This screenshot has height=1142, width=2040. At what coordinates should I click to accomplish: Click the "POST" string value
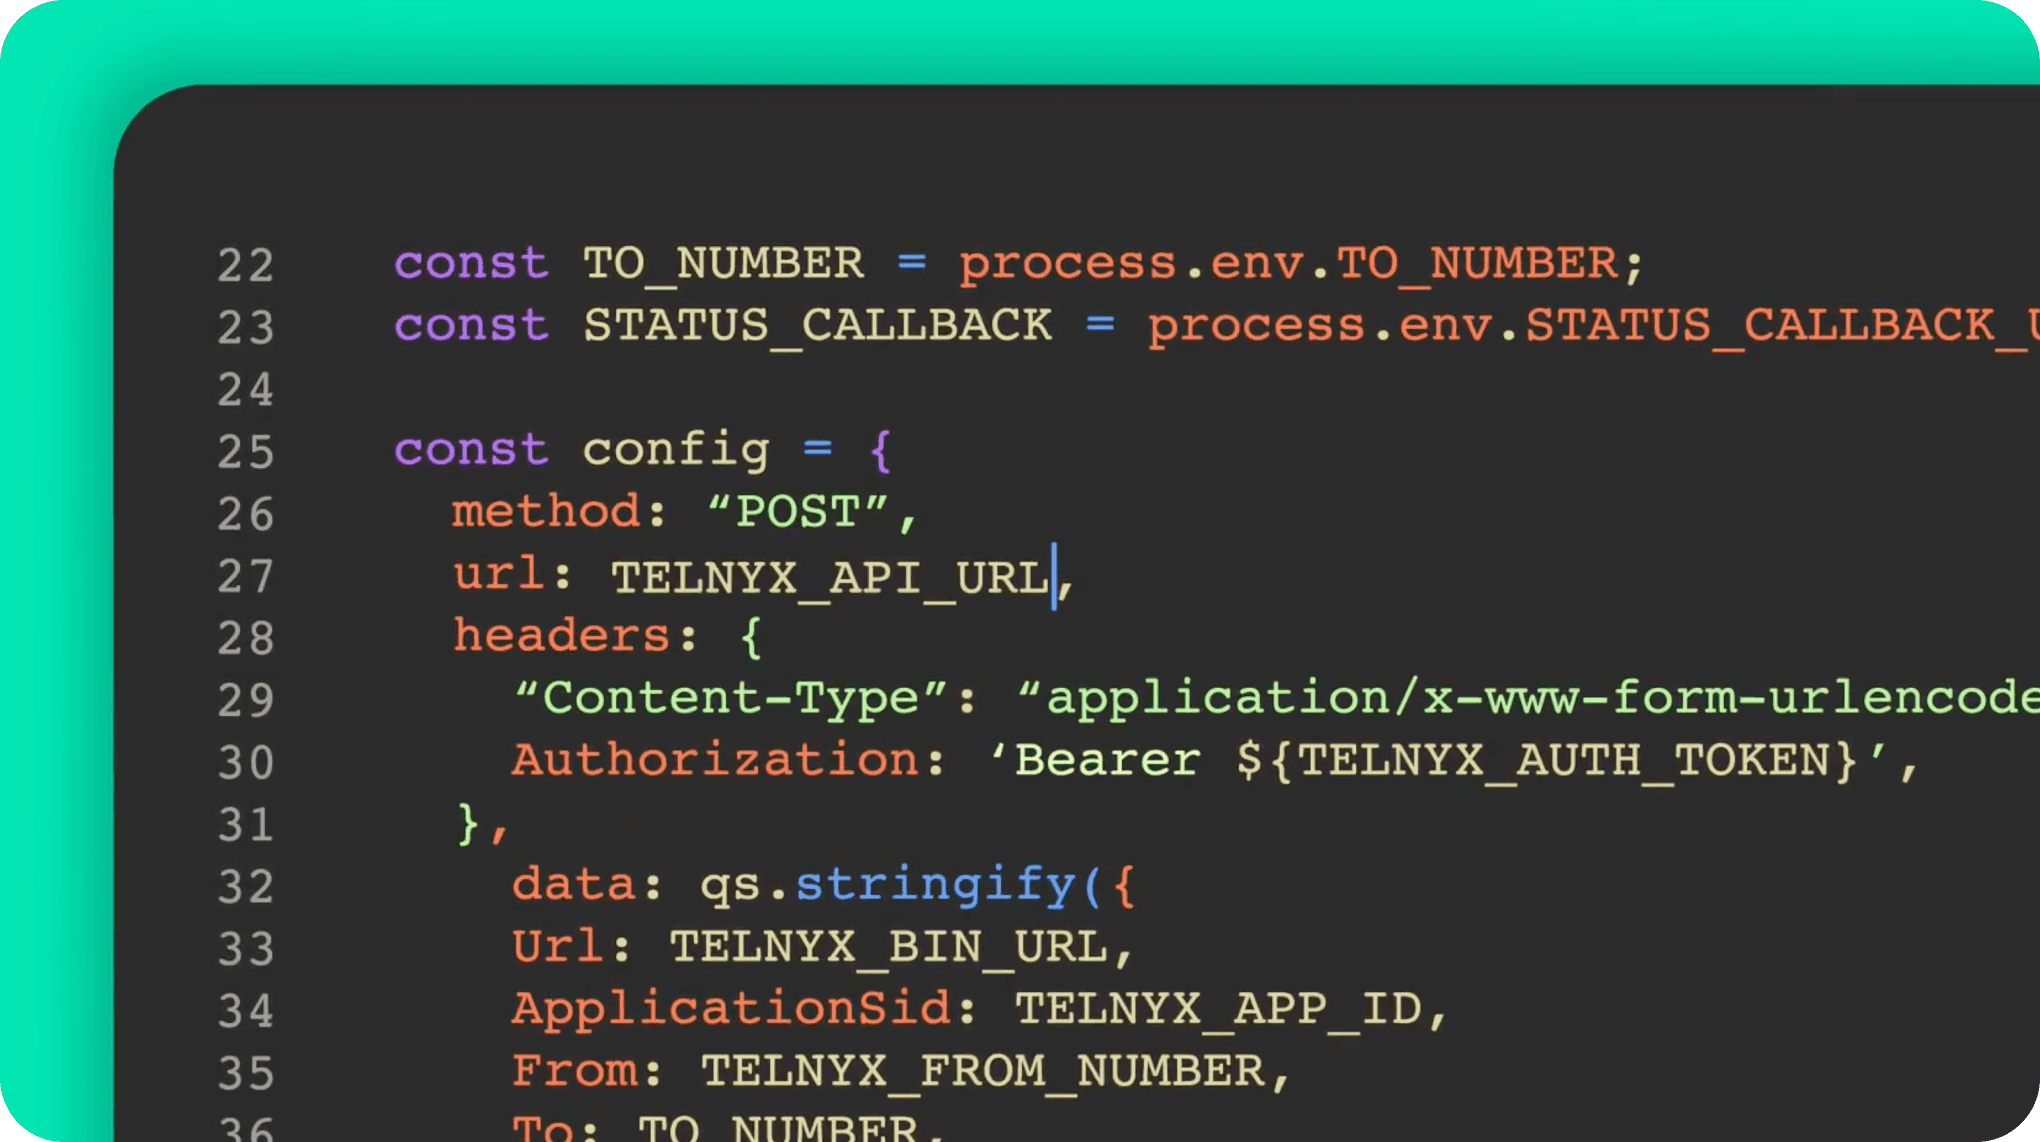pos(797,511)
